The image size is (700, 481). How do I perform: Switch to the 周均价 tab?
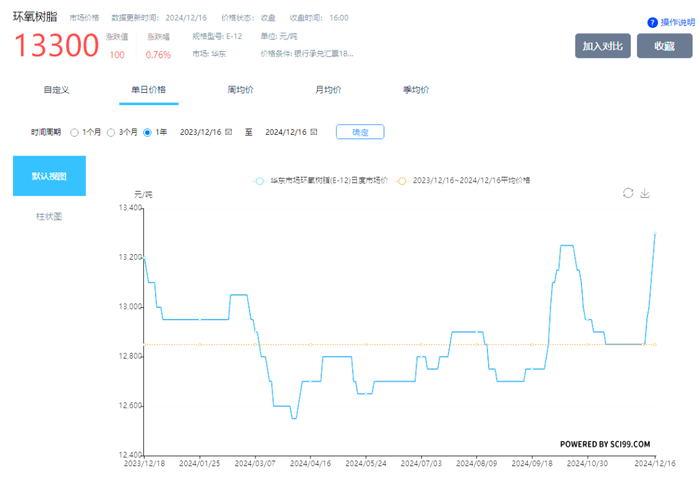coord(240,90)
